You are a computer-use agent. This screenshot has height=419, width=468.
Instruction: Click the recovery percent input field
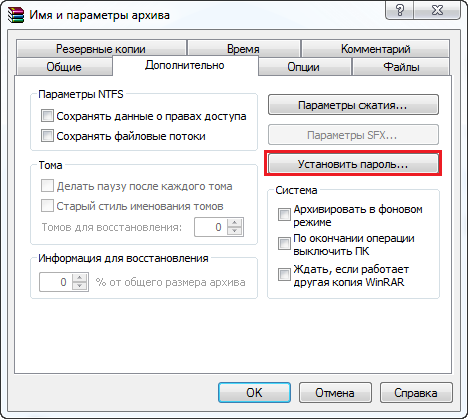point(56,282)
